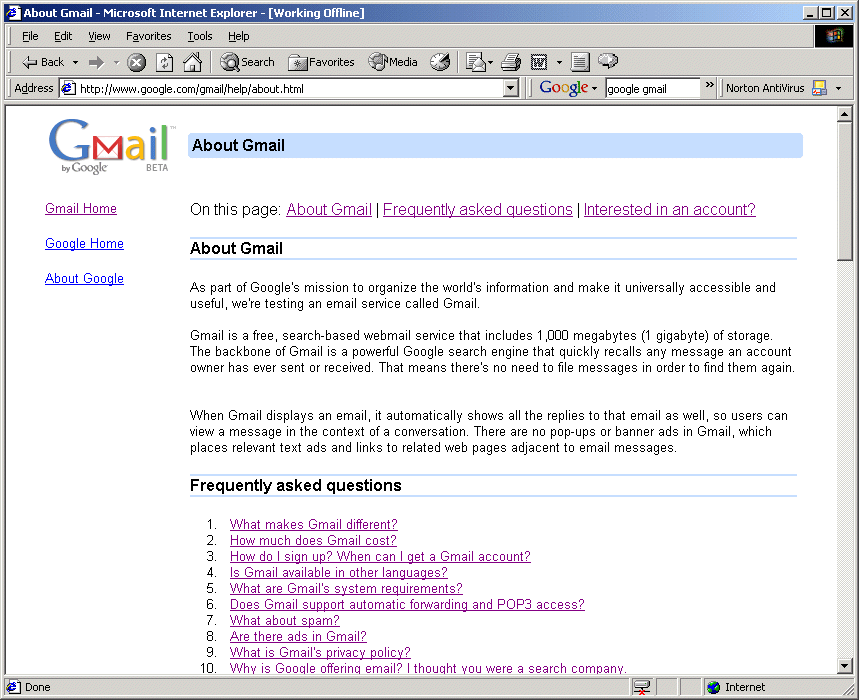Click the address bar URL field
The width and height of the screenshot is (859, 700).
290,88
